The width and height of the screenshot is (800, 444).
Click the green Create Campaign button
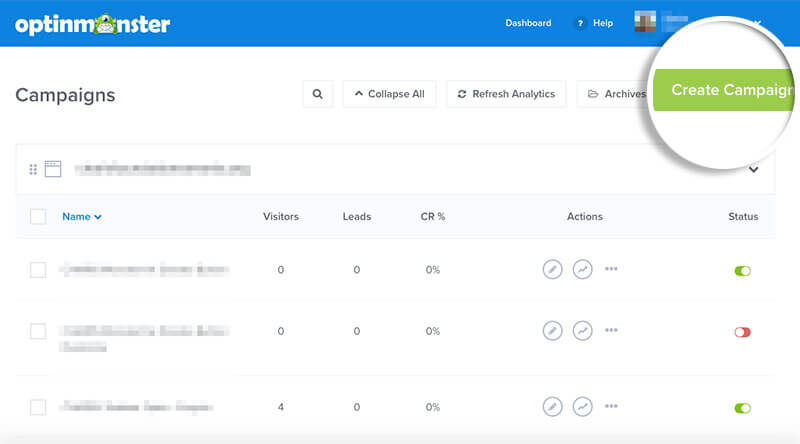(723, 90)
